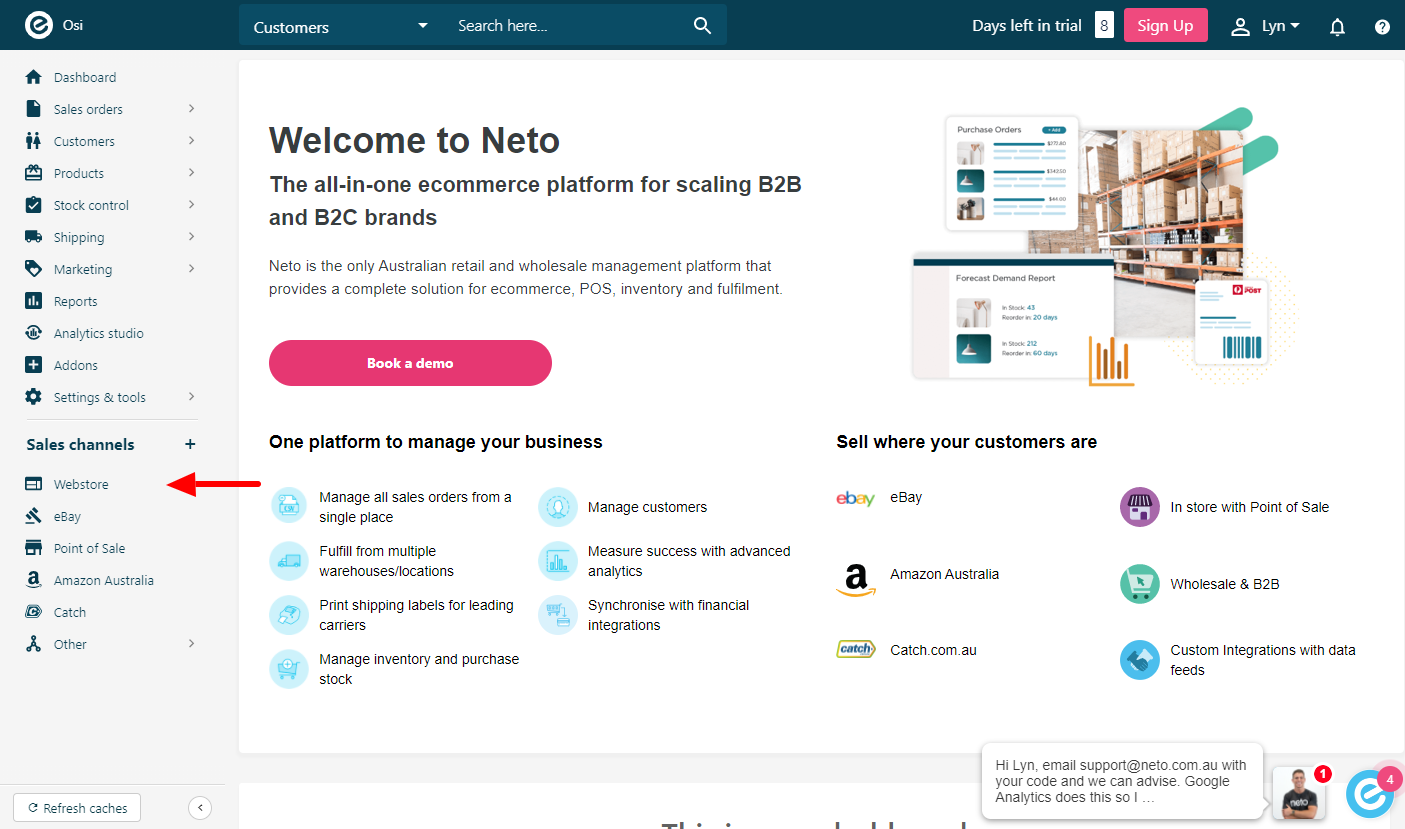The height and width of the screenshot is (829, 1405).
Task: Click the Wholesale & B2B cart icon
Action: (x=1140, y=584)
